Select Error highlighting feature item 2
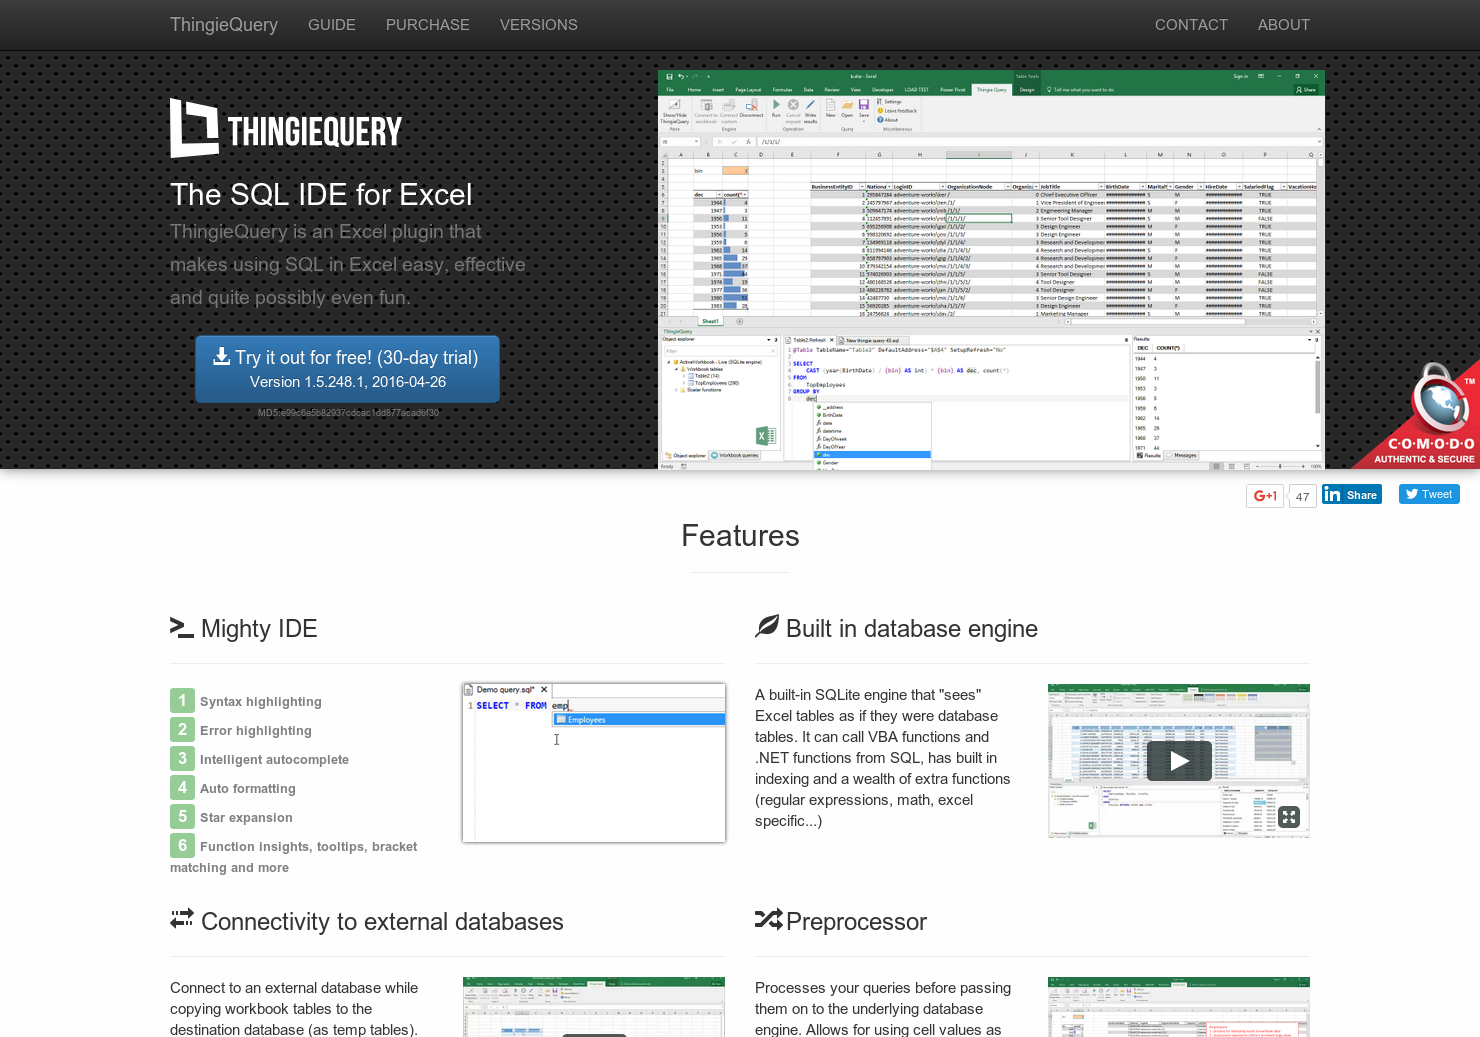Viewport: 1480px width, 1037px height. point(241,730)
